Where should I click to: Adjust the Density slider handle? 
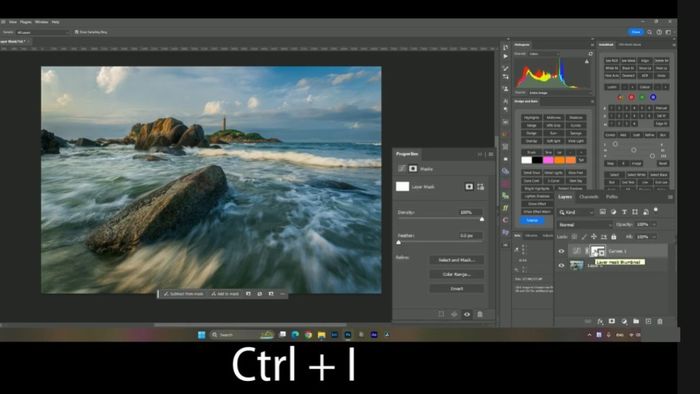tap(482, 219)
